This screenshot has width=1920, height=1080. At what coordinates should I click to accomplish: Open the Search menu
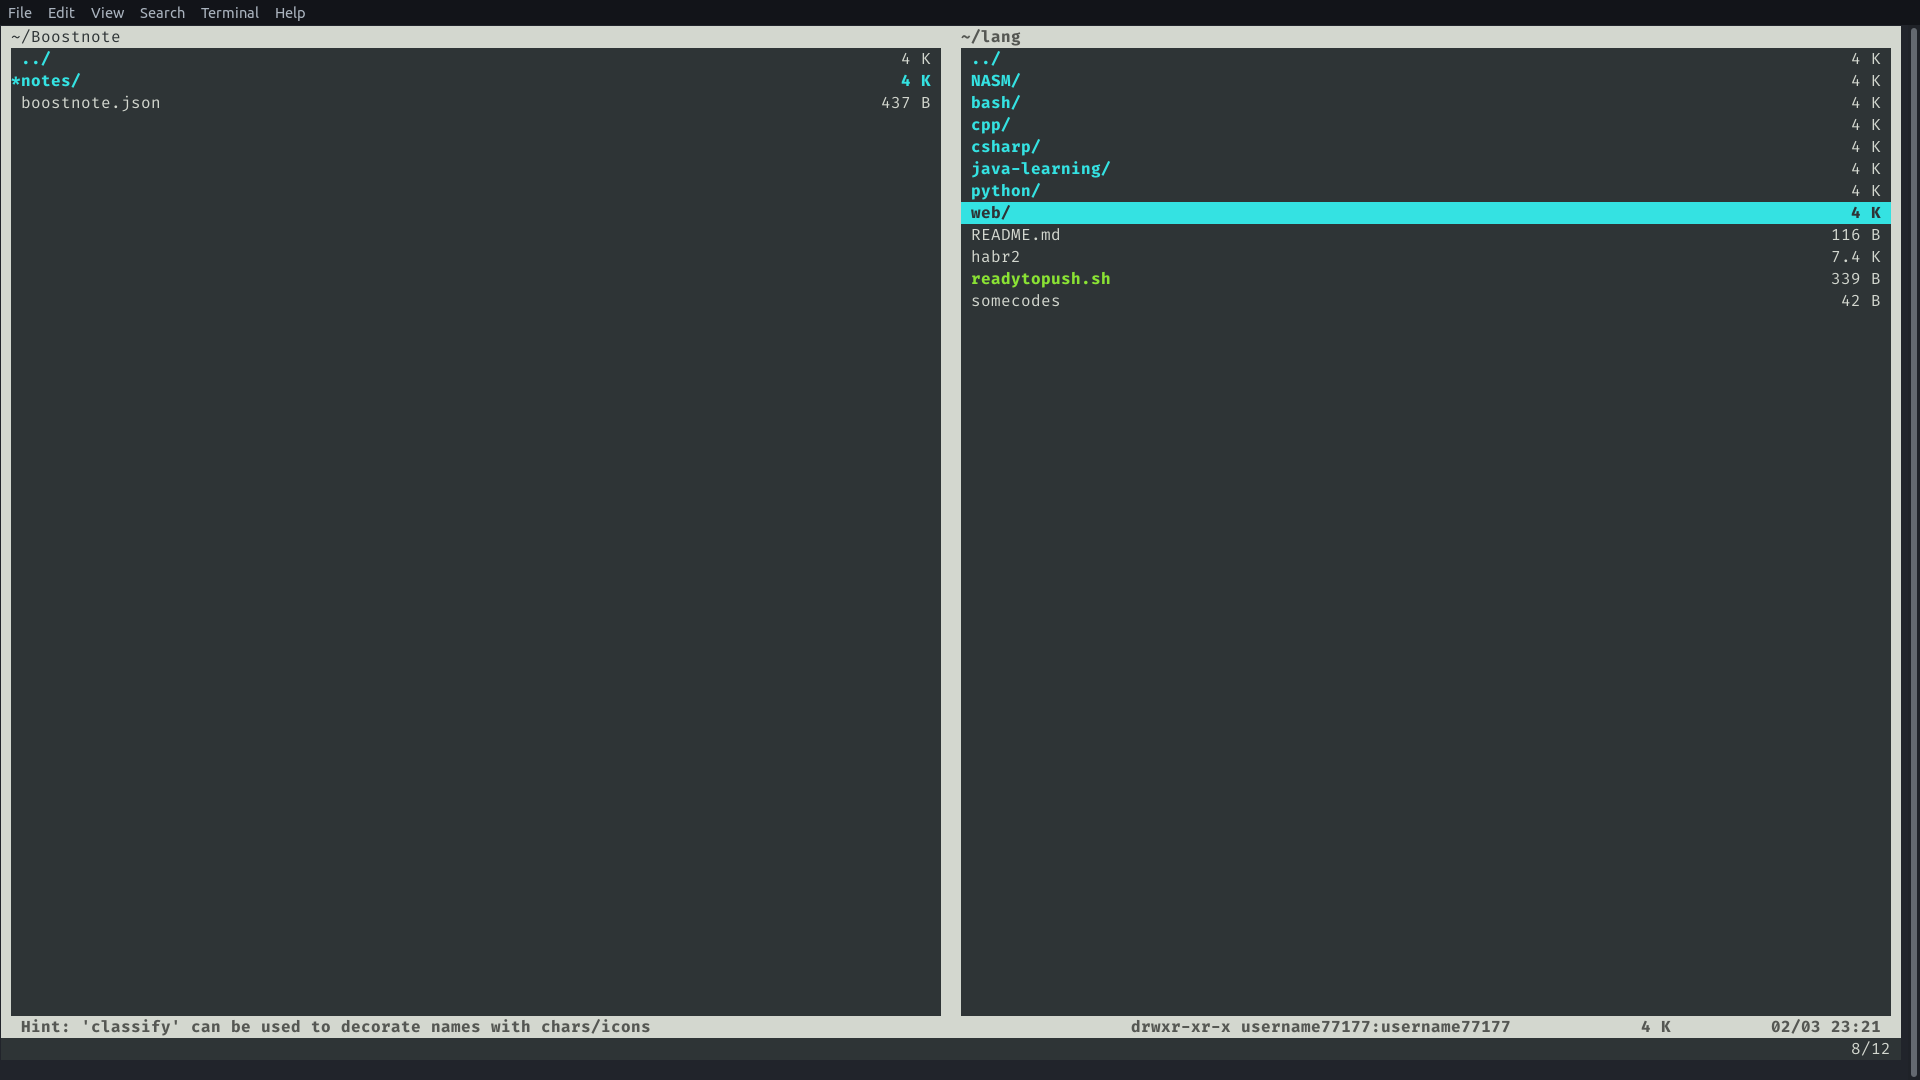point(162,13)
